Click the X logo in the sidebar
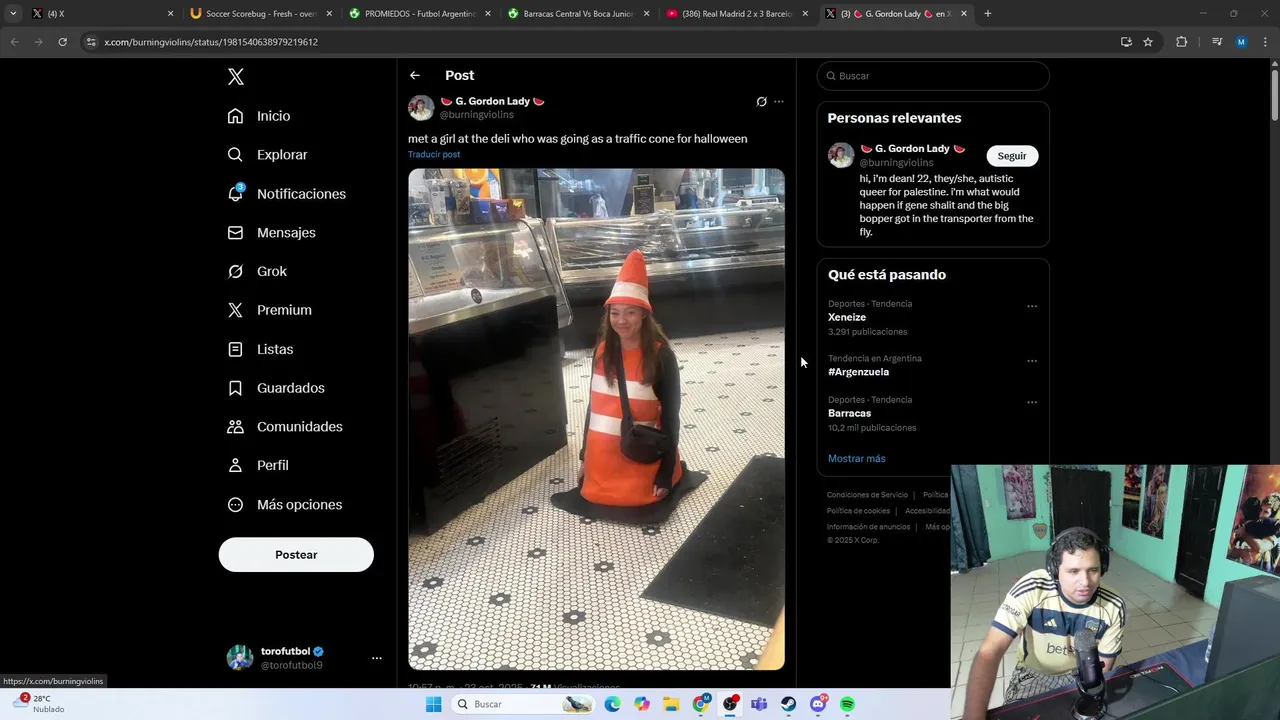 (235, 77)
